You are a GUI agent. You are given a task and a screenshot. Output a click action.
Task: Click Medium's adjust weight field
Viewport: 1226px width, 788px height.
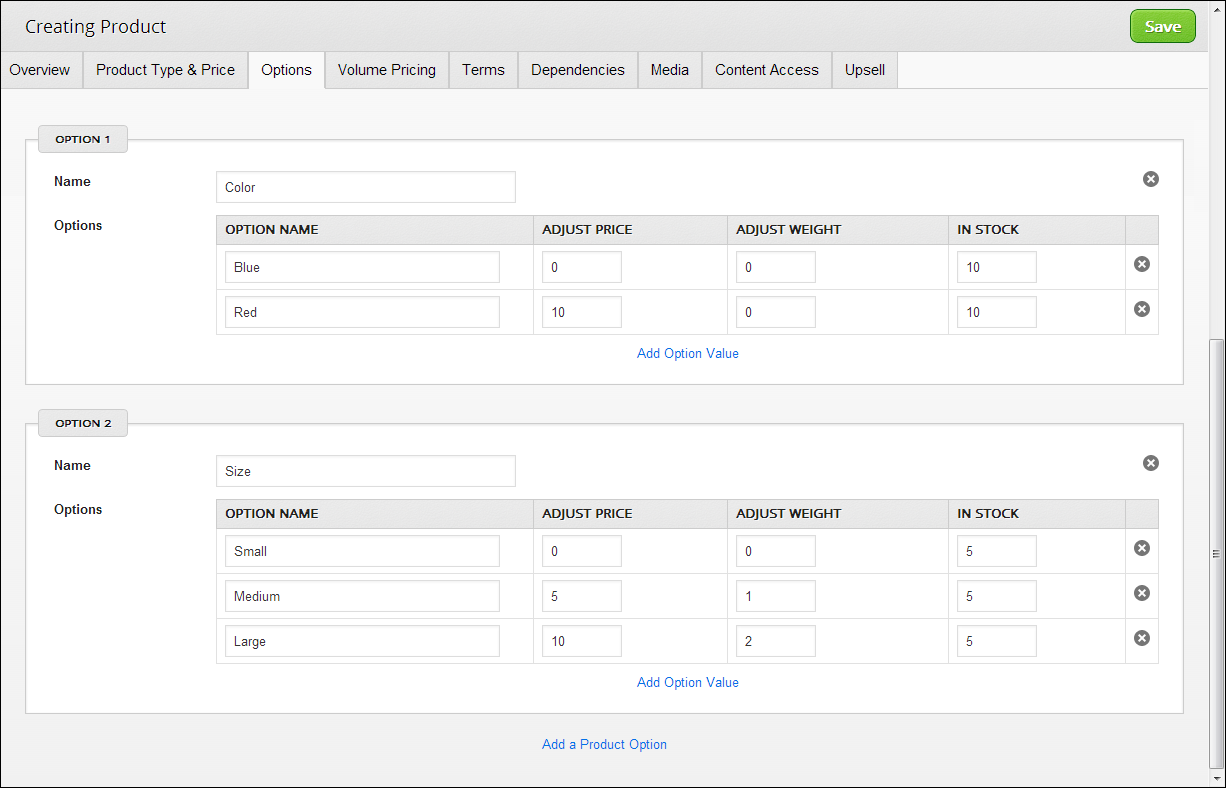pos(776,596)
